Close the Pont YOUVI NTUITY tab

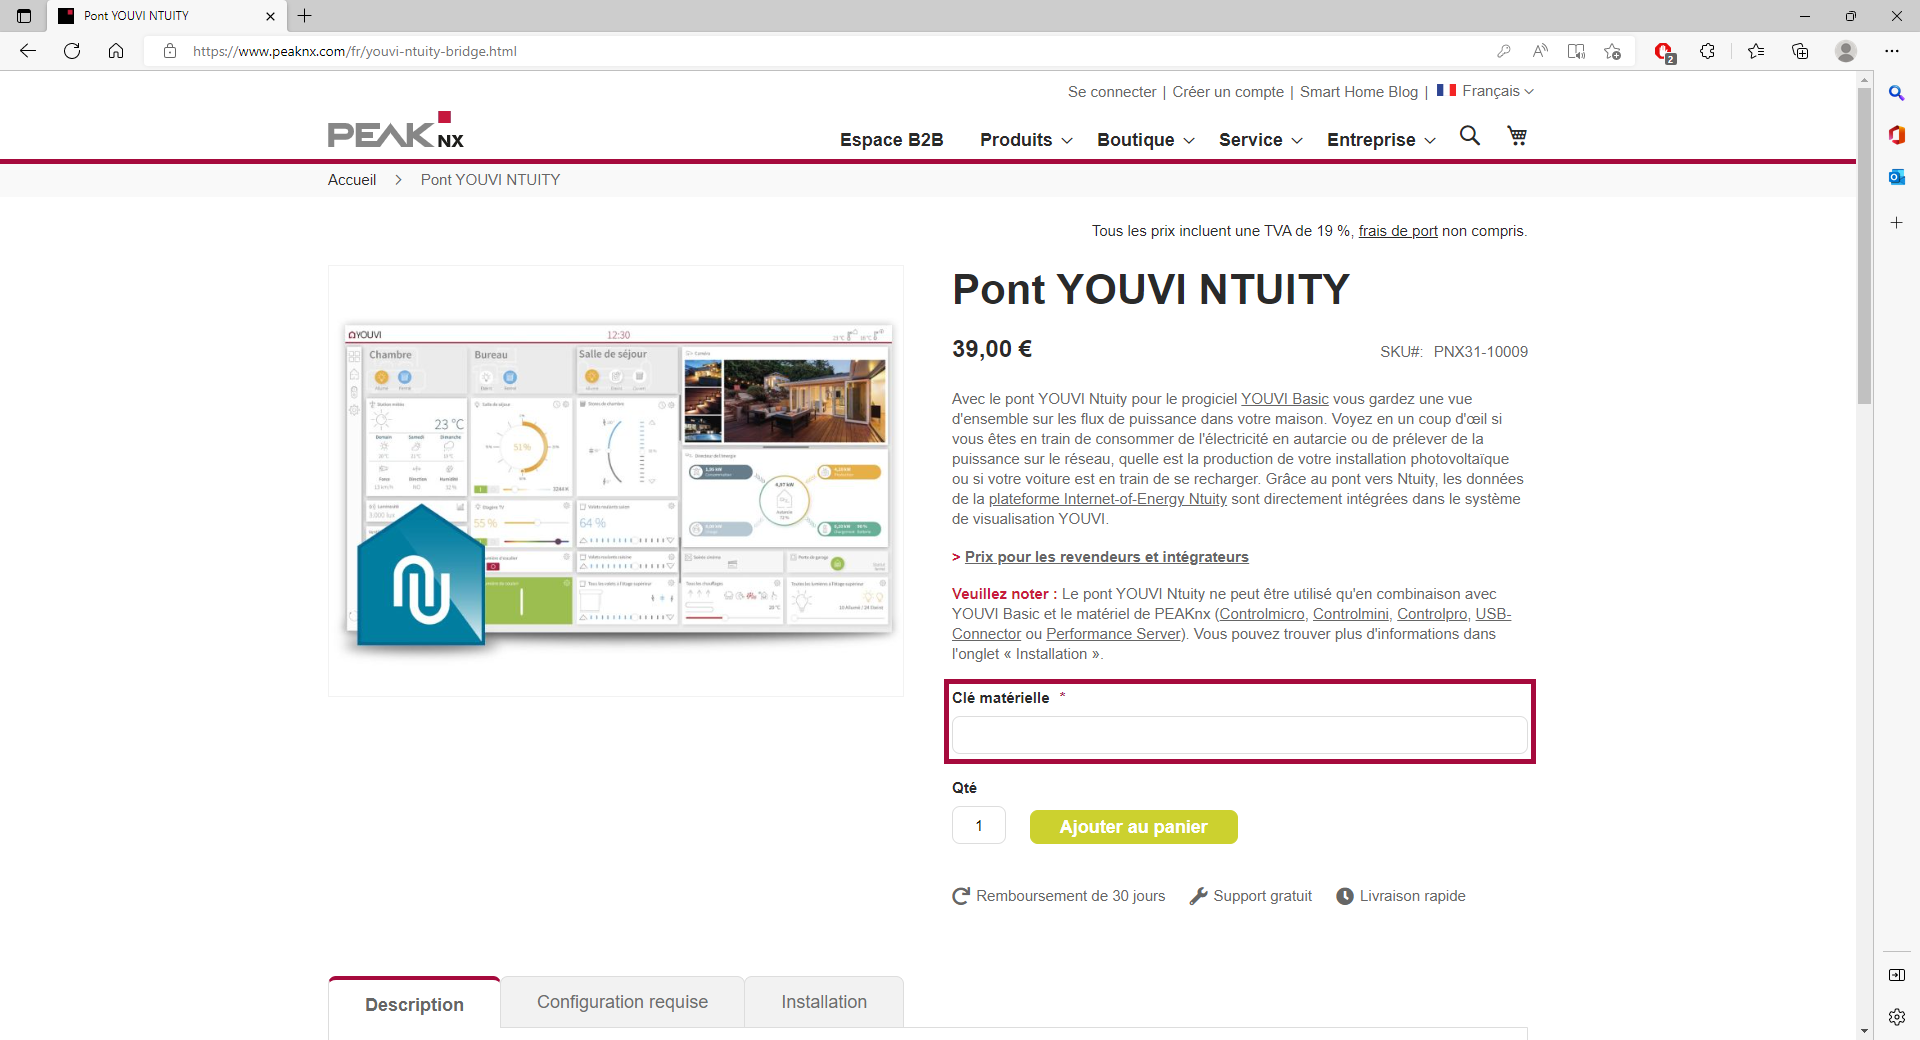pyautogui.click(x=270, y=16)
